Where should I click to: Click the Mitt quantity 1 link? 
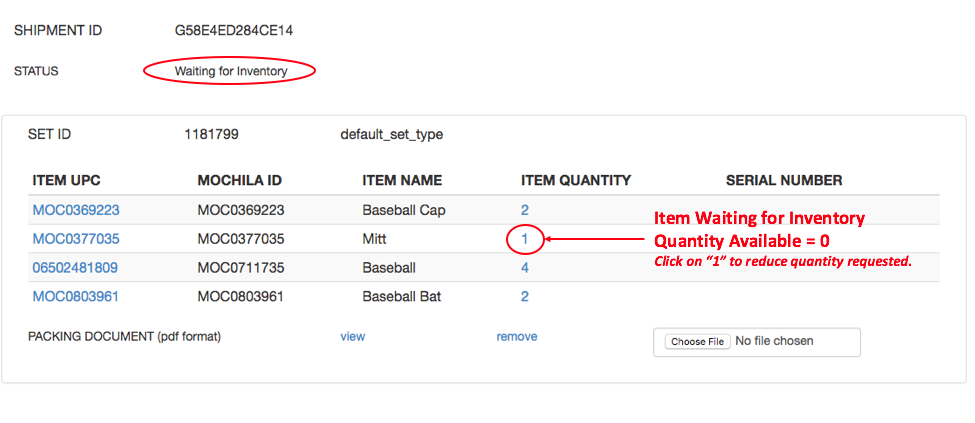click(x=525, y=239)
